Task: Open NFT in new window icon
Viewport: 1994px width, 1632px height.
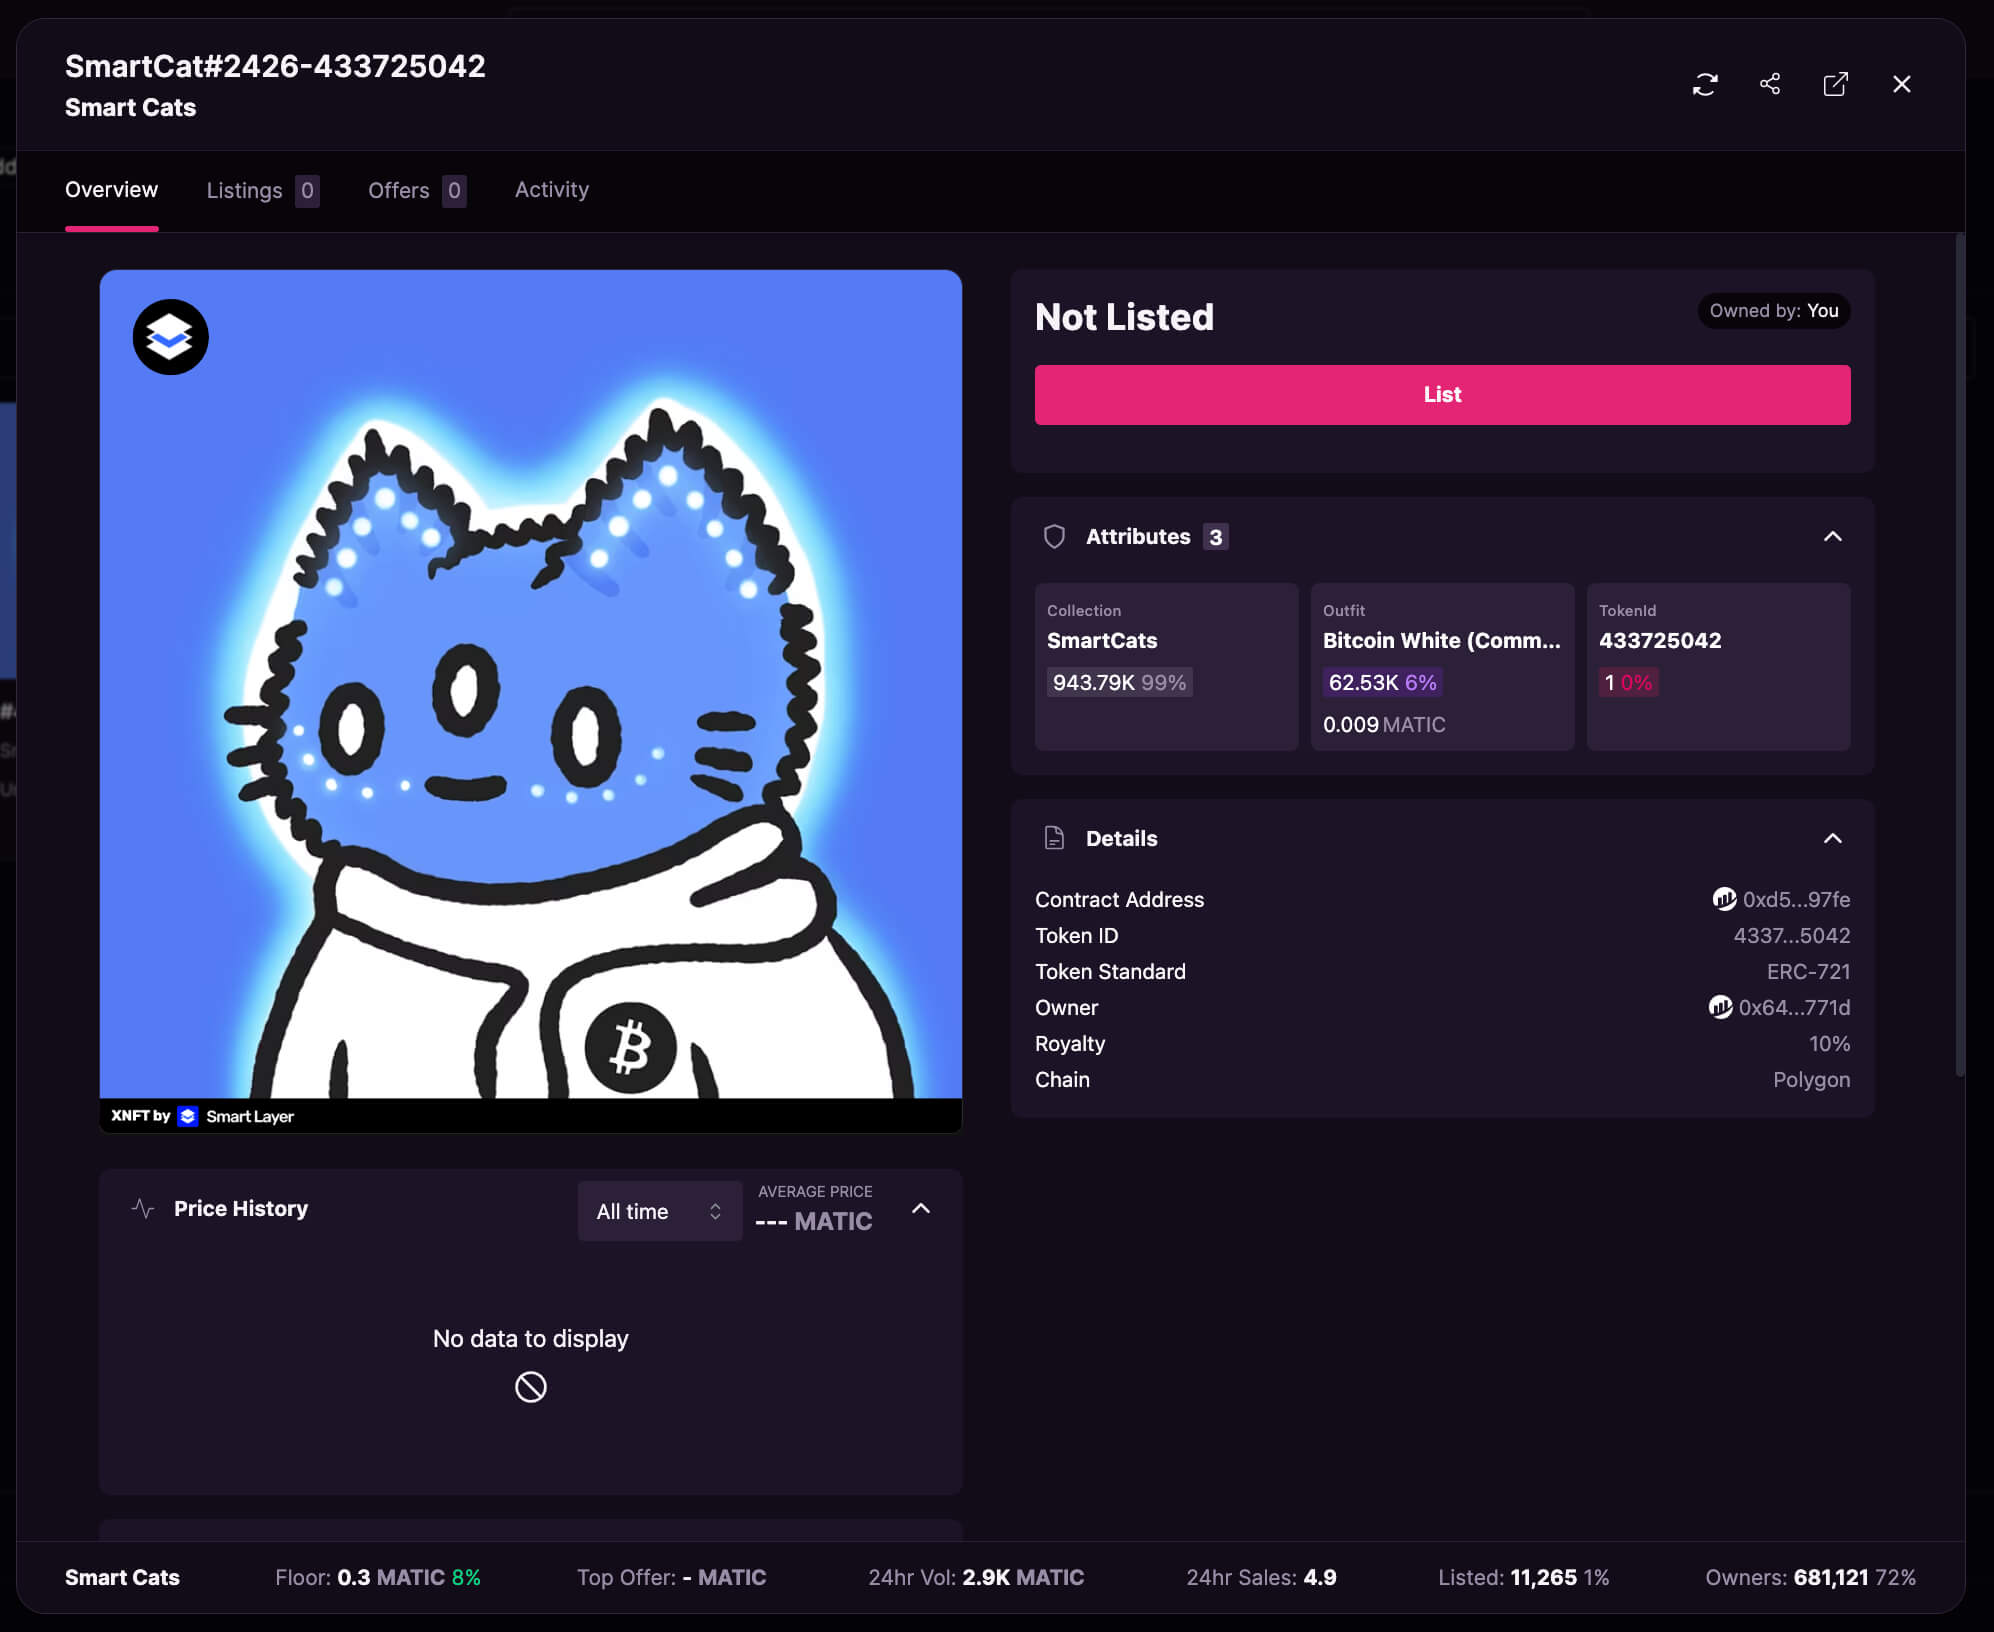Action: (1835, 84)
